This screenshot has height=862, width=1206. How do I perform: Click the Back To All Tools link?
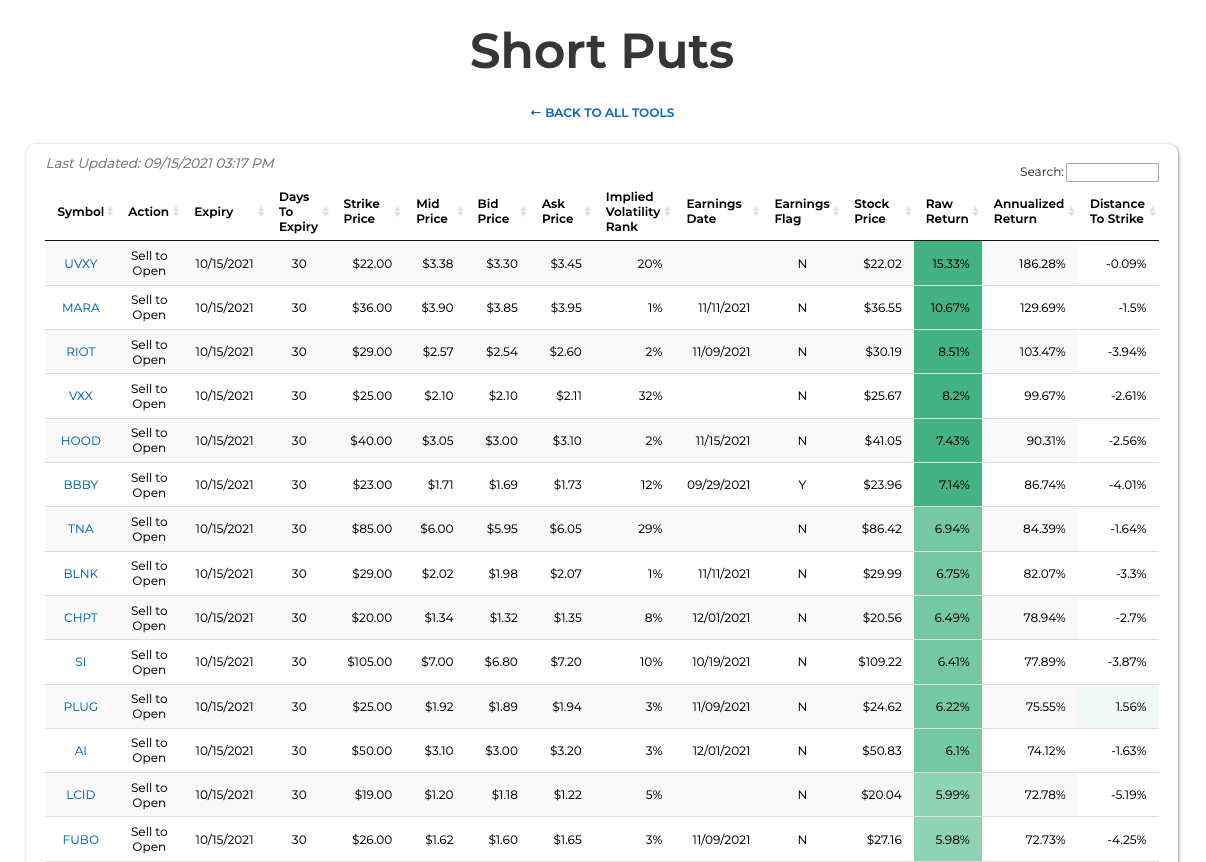point(602,113)
